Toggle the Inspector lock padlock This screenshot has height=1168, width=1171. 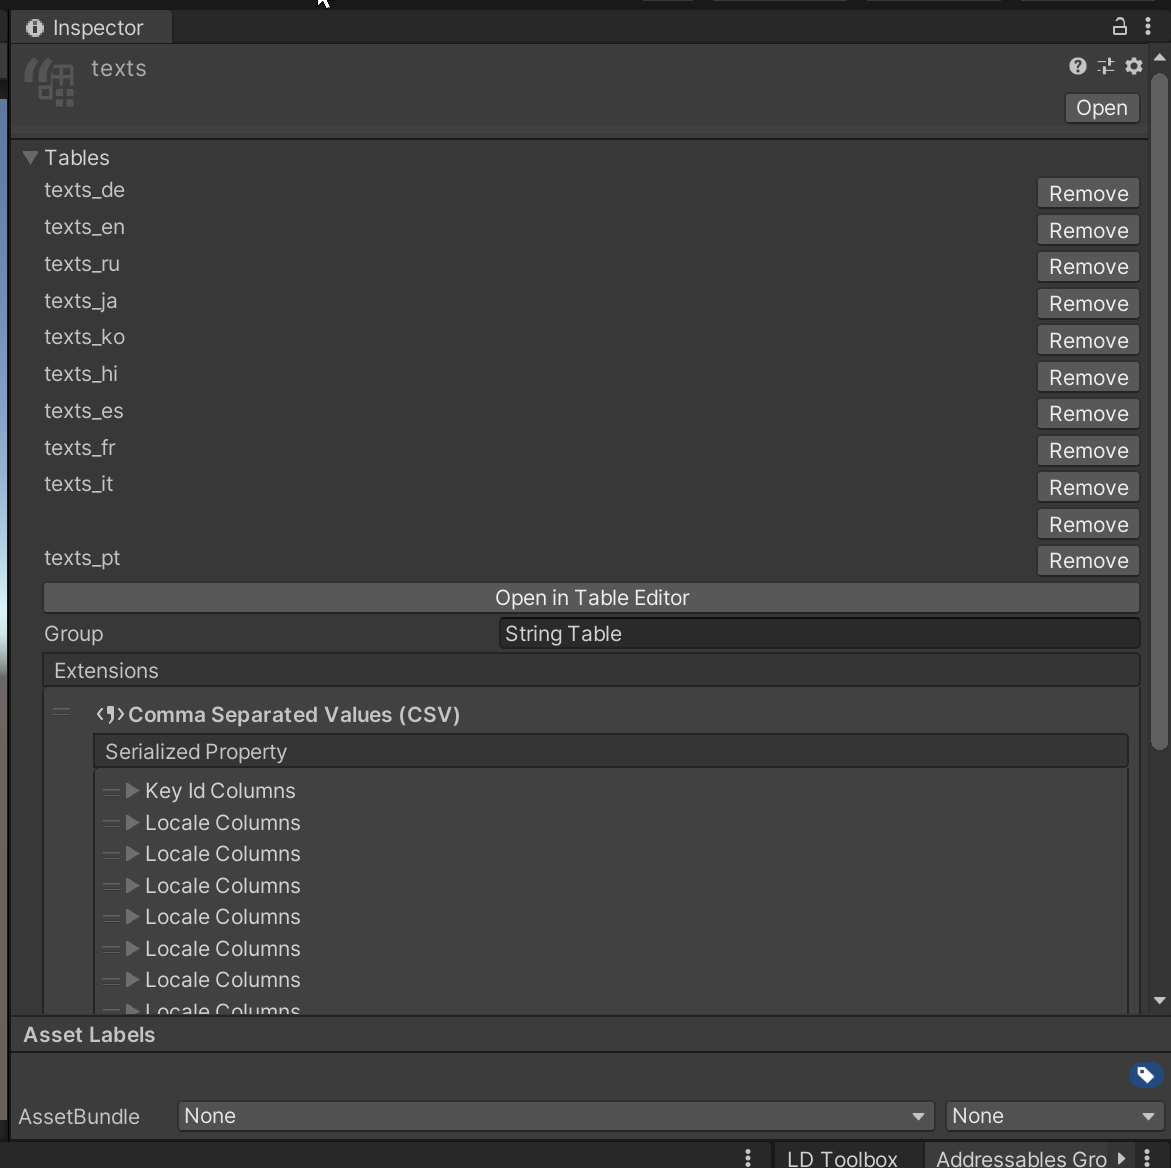click(x=1119, y=27)
